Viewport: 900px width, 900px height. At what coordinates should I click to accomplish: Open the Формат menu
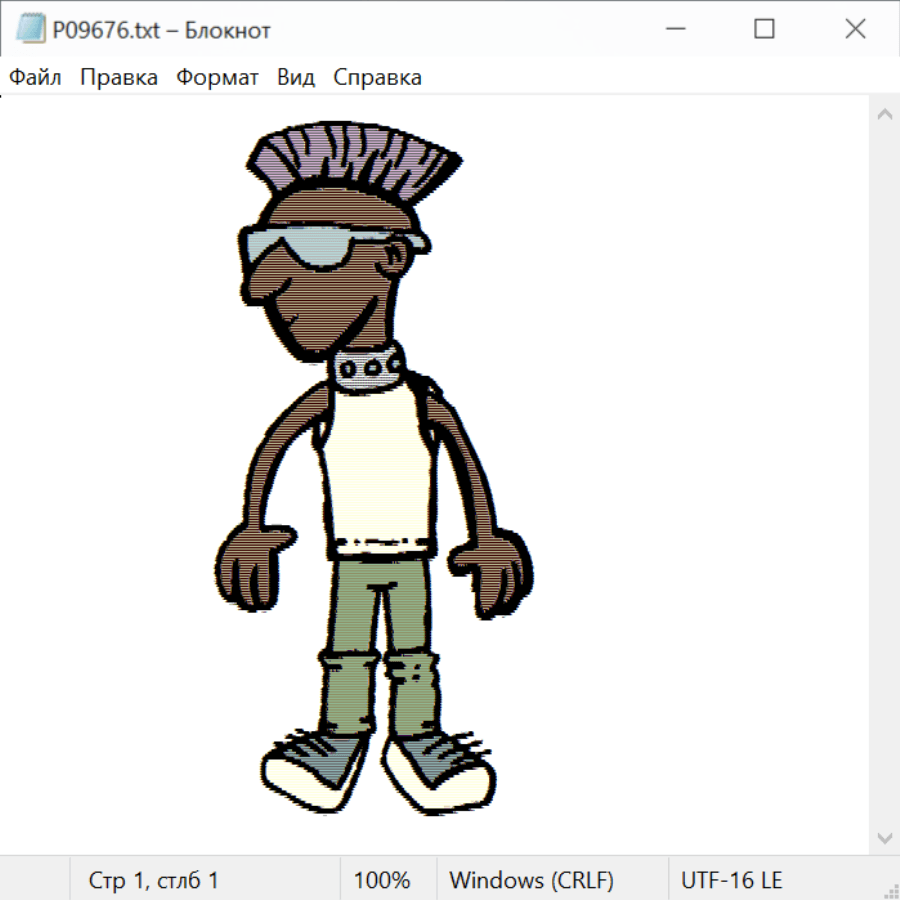coord(217,78)
